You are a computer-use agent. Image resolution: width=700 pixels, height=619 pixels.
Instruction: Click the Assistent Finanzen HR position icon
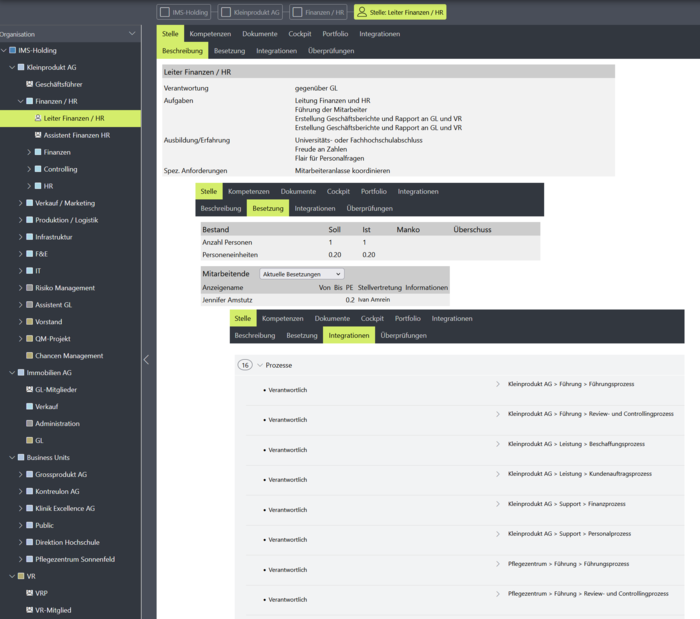[x=38, y=135]
